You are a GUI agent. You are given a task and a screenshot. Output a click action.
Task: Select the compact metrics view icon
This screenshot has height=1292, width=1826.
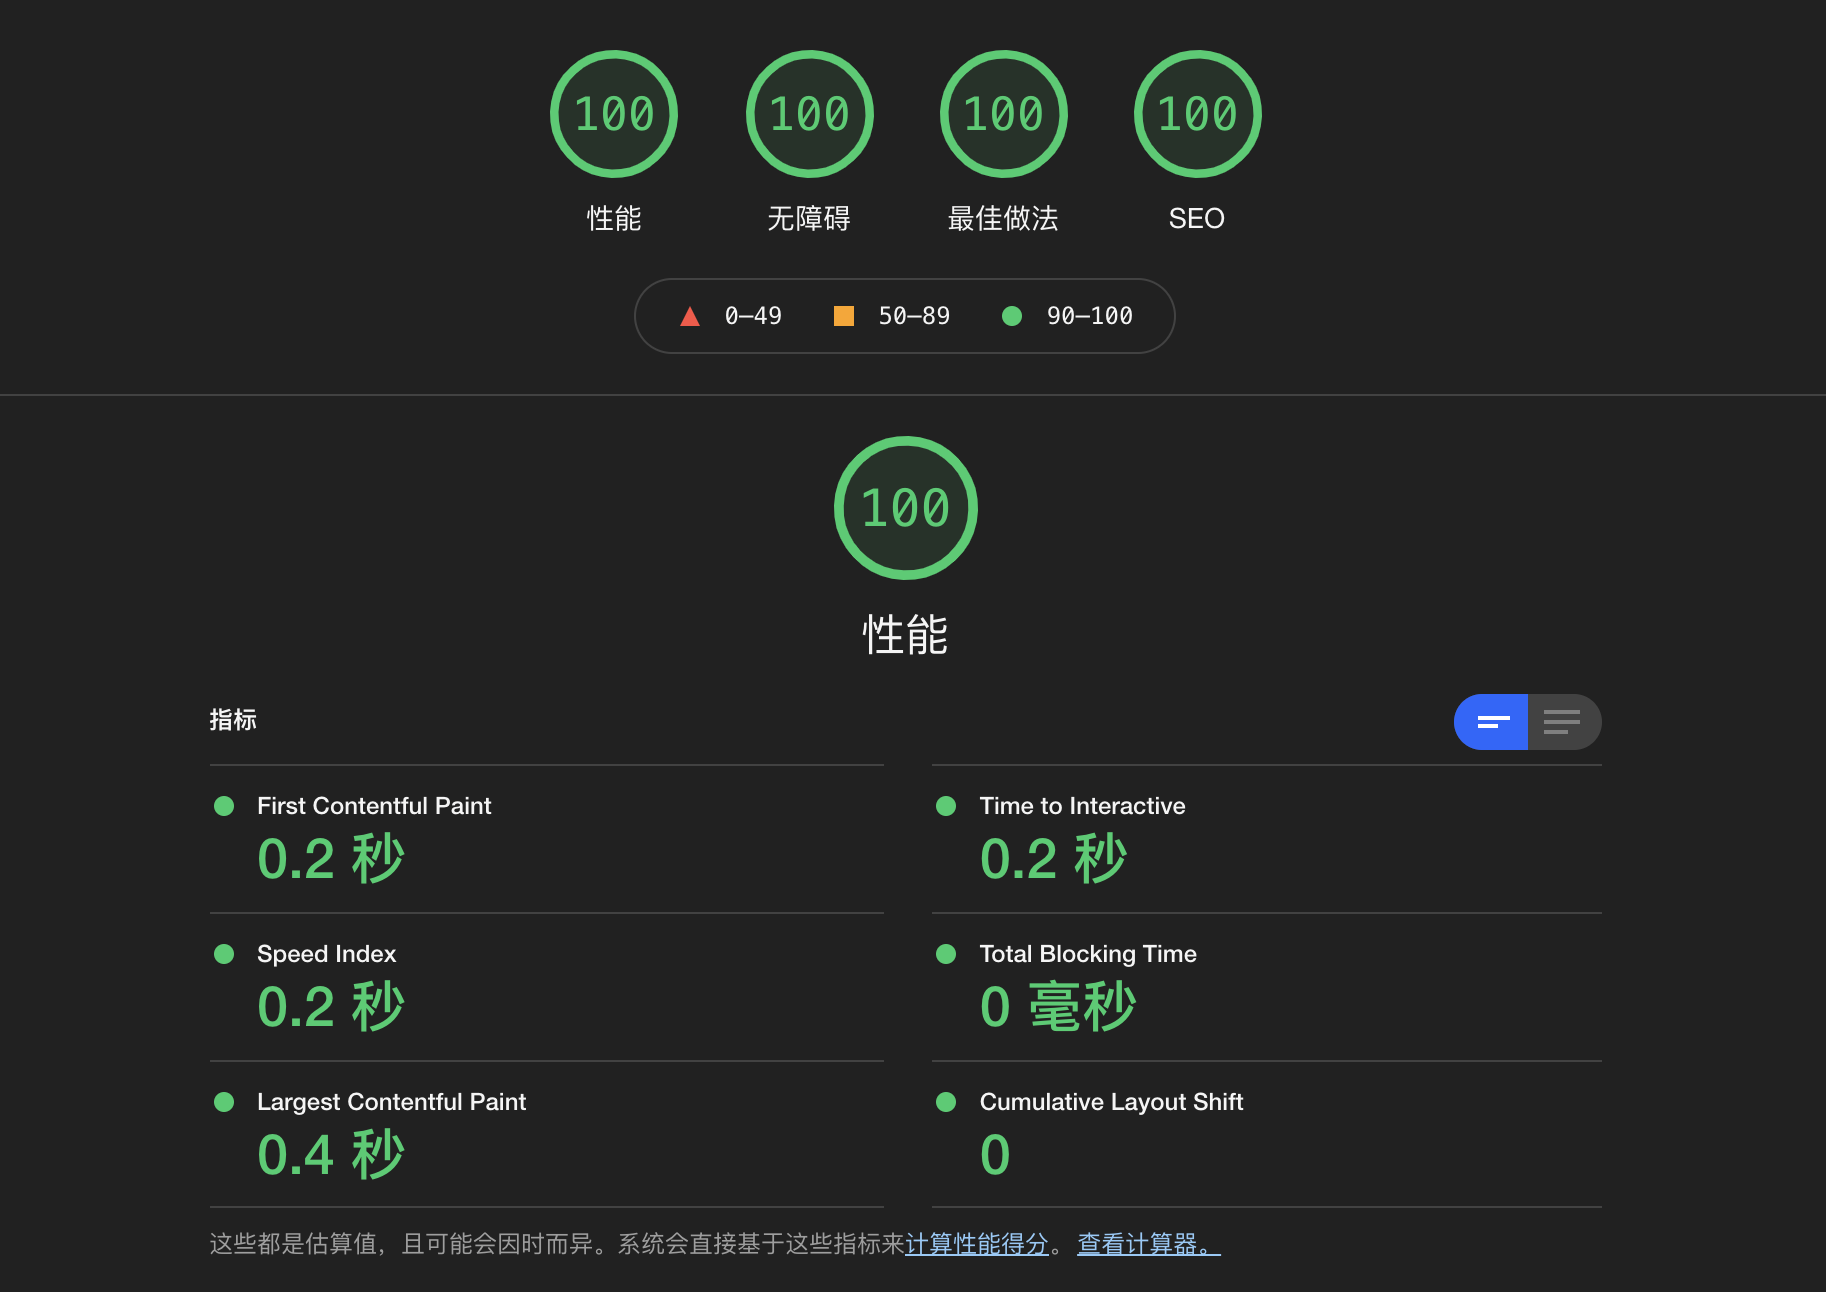[1492, 721]
